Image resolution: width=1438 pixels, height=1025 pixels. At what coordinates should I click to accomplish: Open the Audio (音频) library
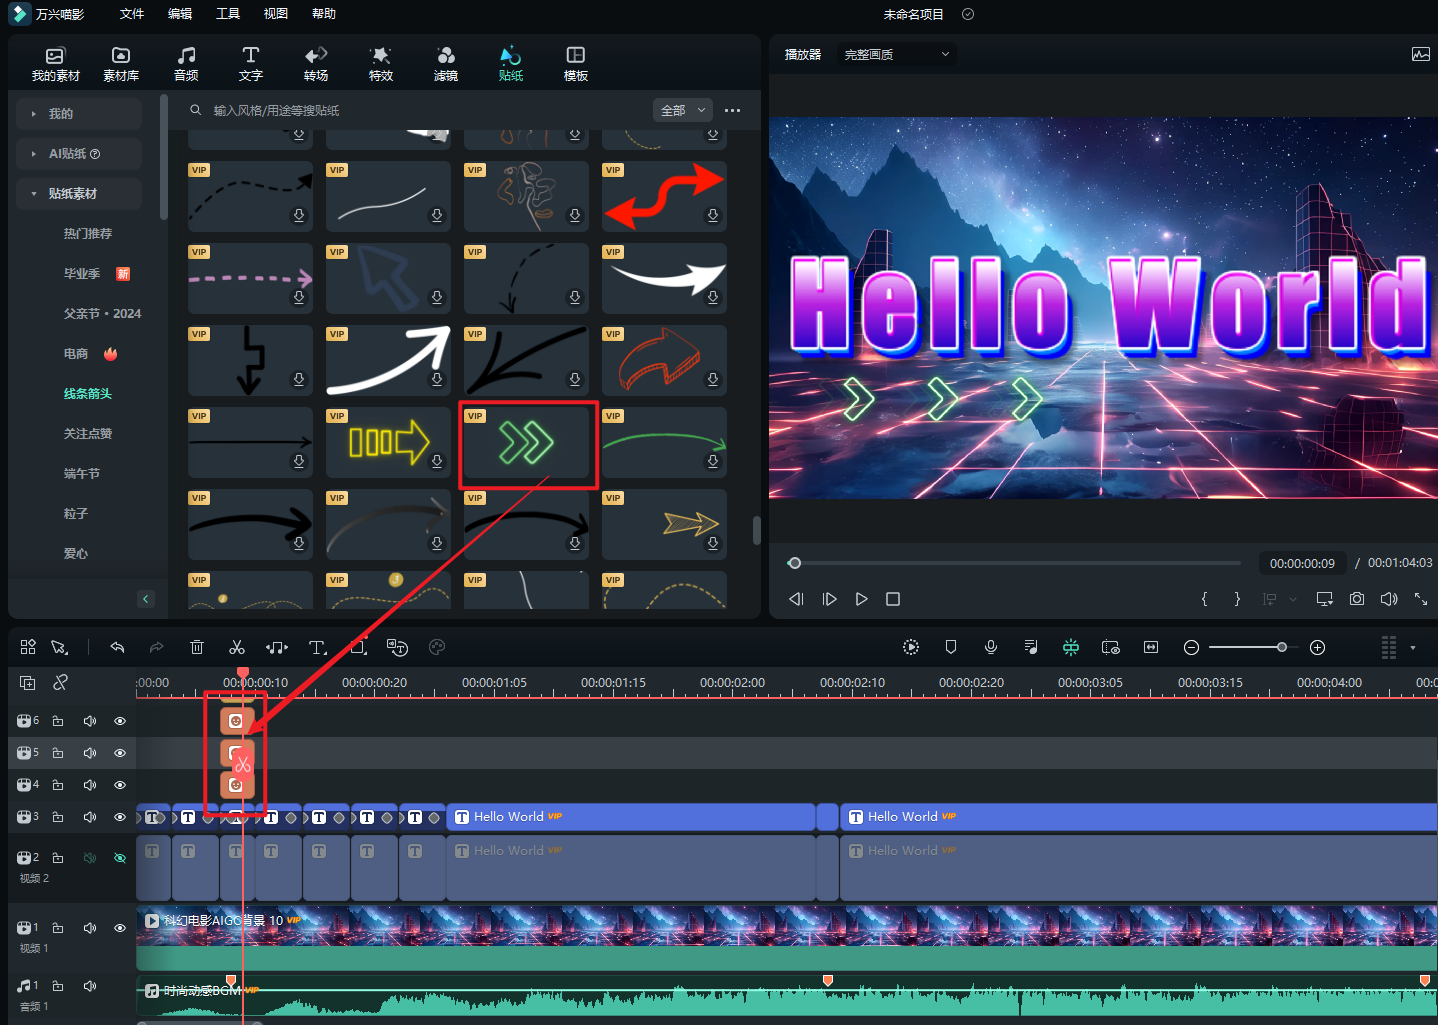[186, 64]
